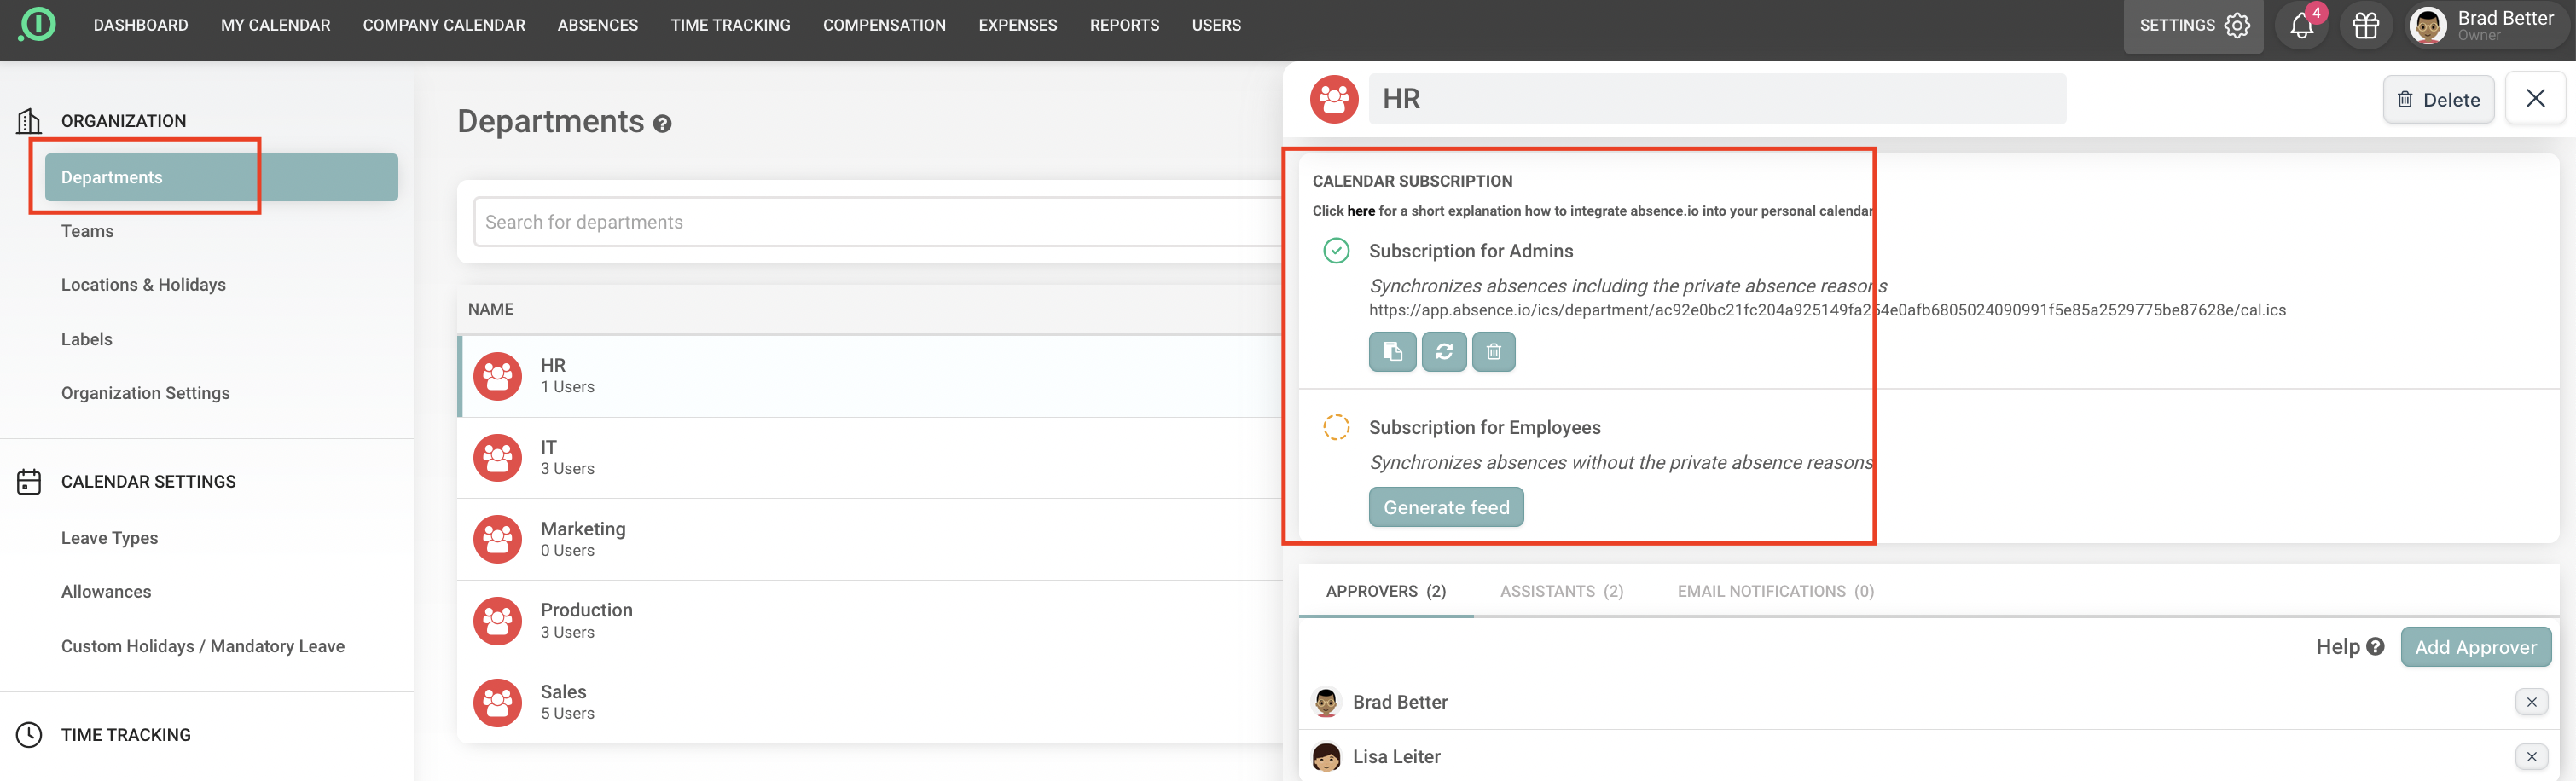Select Departments in sidebar

click(x=221, y=177)
